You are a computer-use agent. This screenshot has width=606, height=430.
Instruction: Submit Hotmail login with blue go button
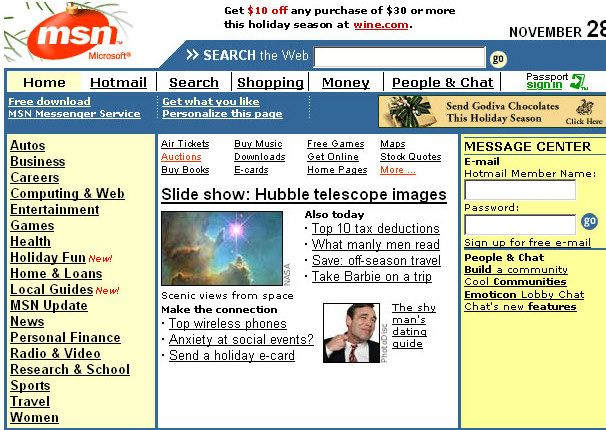[589, 222]
